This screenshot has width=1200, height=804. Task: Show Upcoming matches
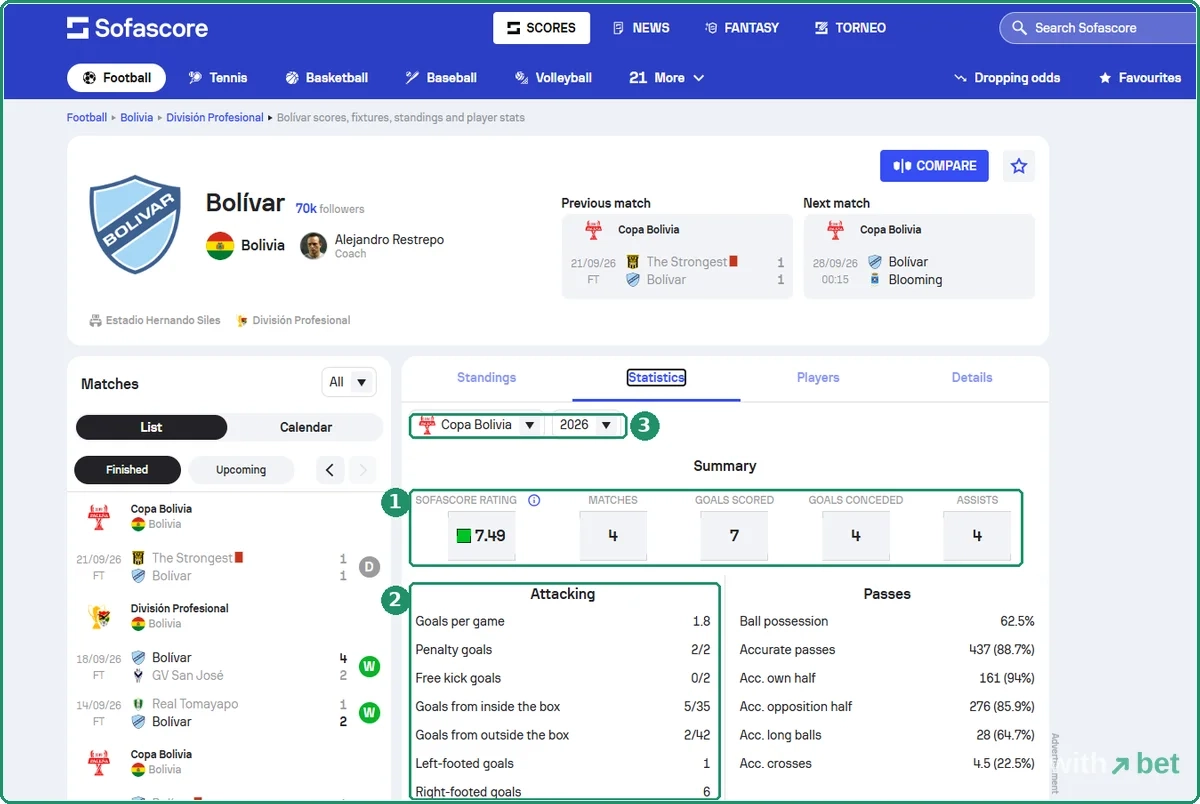coord(241,470)
